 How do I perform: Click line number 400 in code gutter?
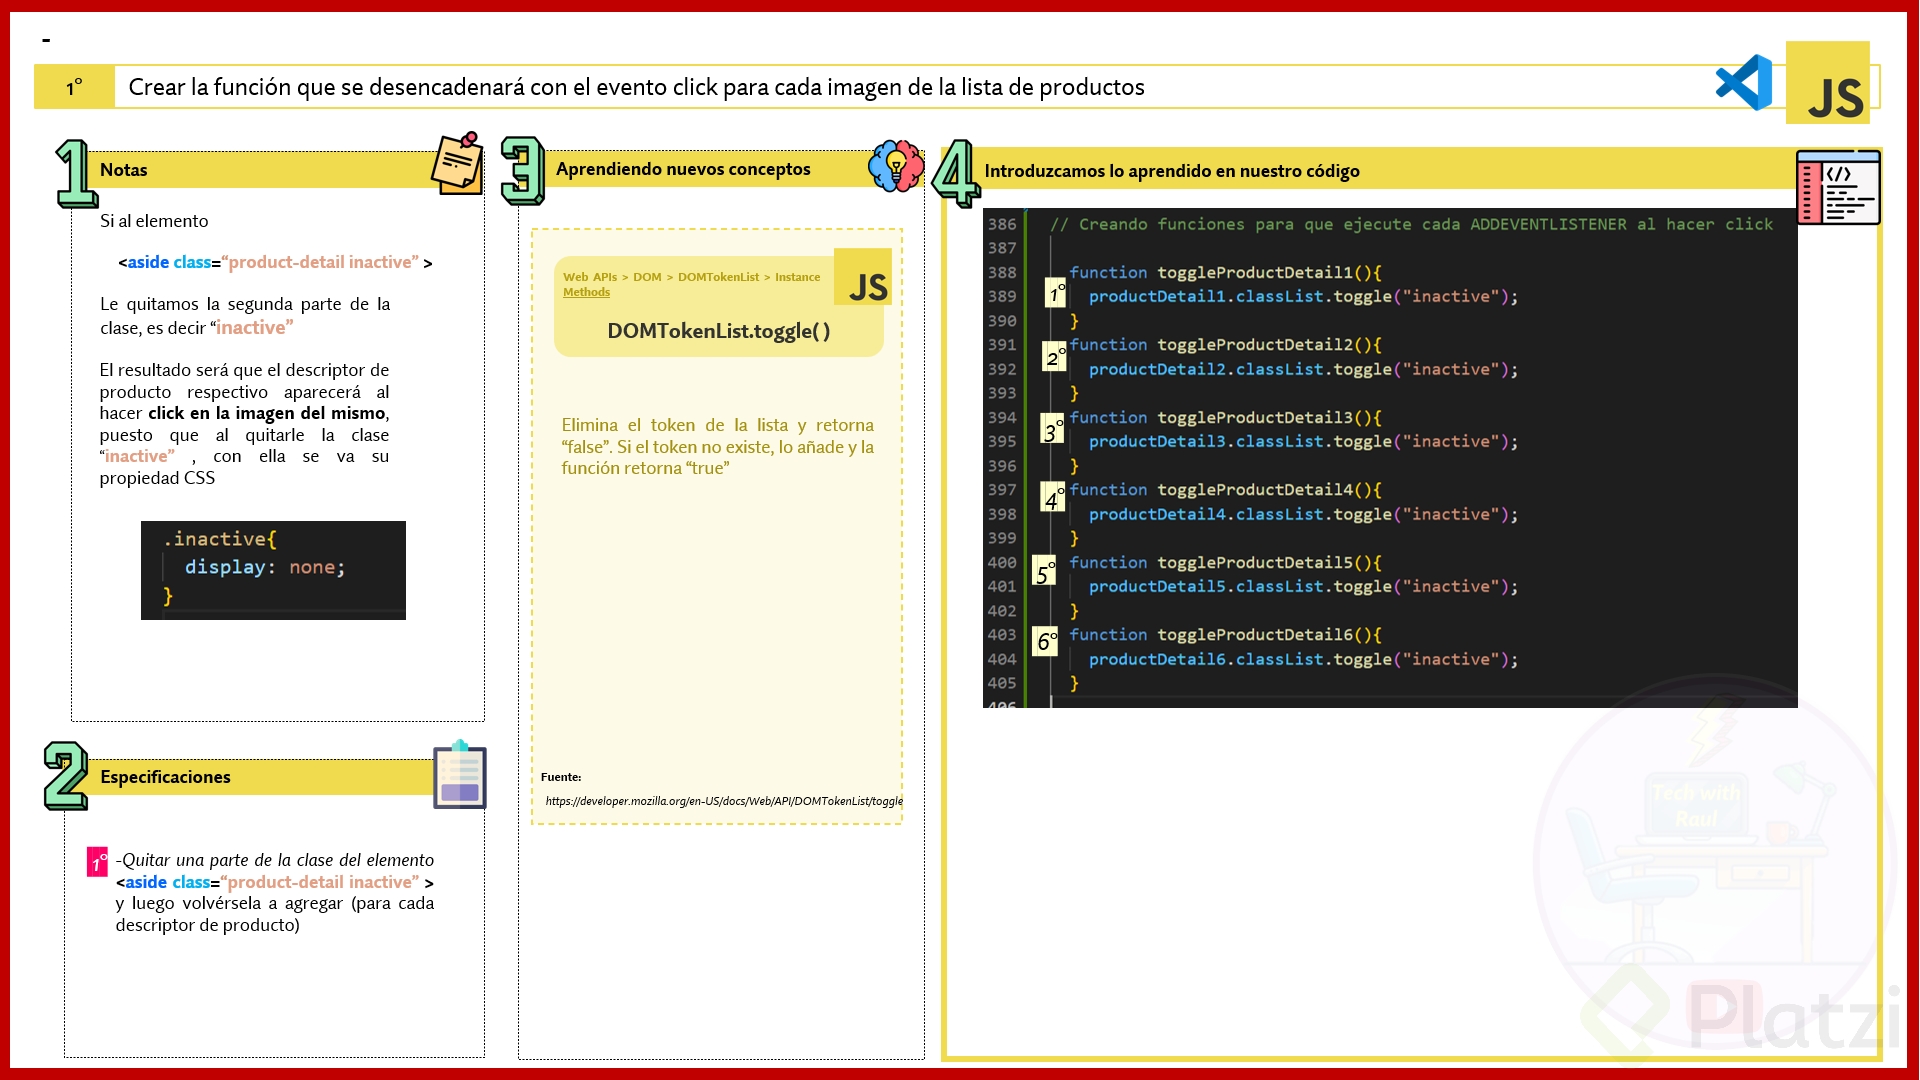1002,562
